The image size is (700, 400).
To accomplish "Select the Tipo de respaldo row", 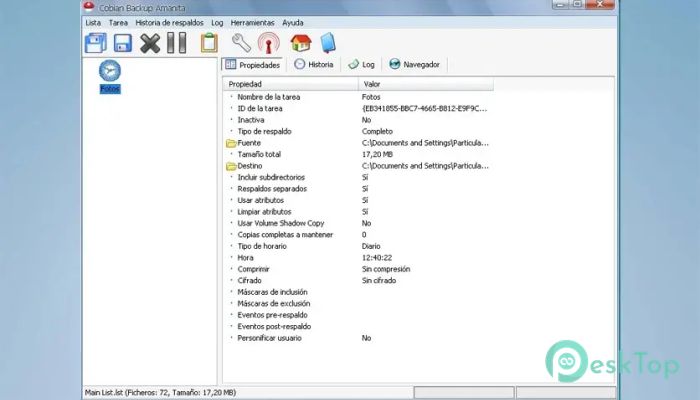I will (x=358, y=132).
